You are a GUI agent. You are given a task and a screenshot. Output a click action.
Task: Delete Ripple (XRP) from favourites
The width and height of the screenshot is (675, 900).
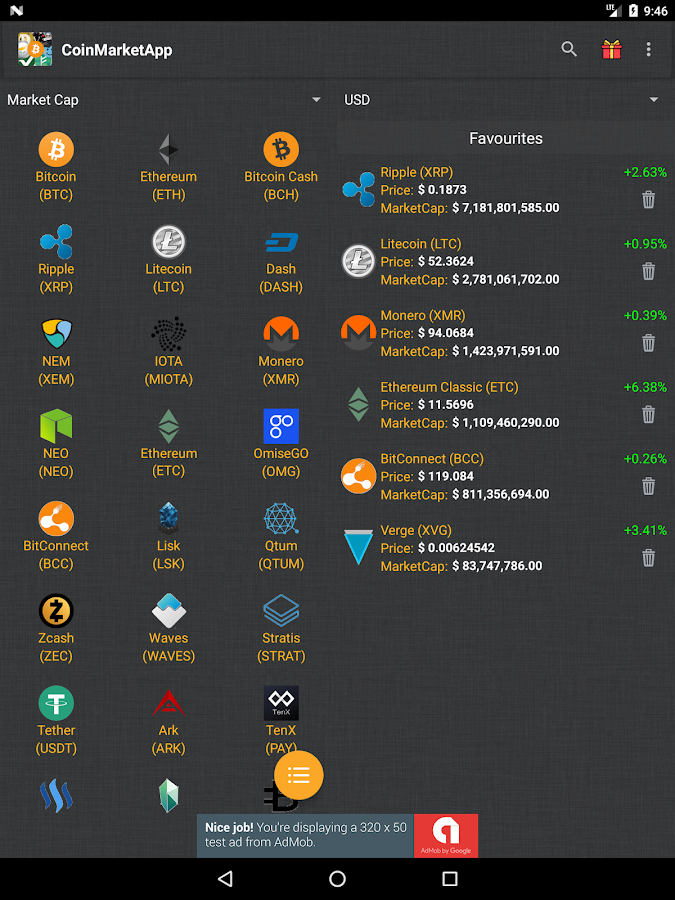(x=648, y=200)
